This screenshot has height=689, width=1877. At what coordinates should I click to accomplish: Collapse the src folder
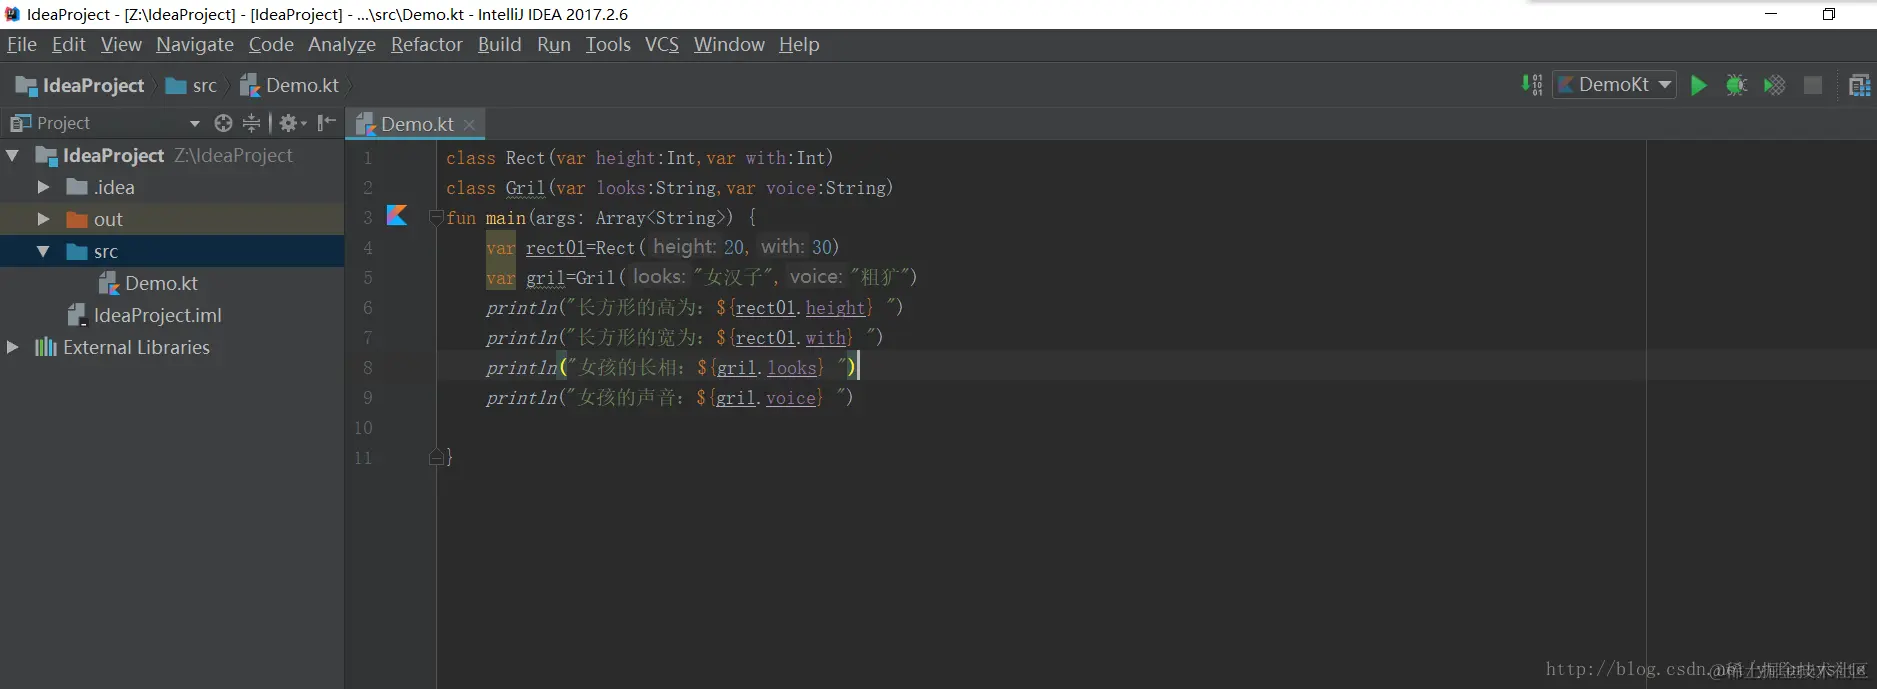[x=43, y=251]
